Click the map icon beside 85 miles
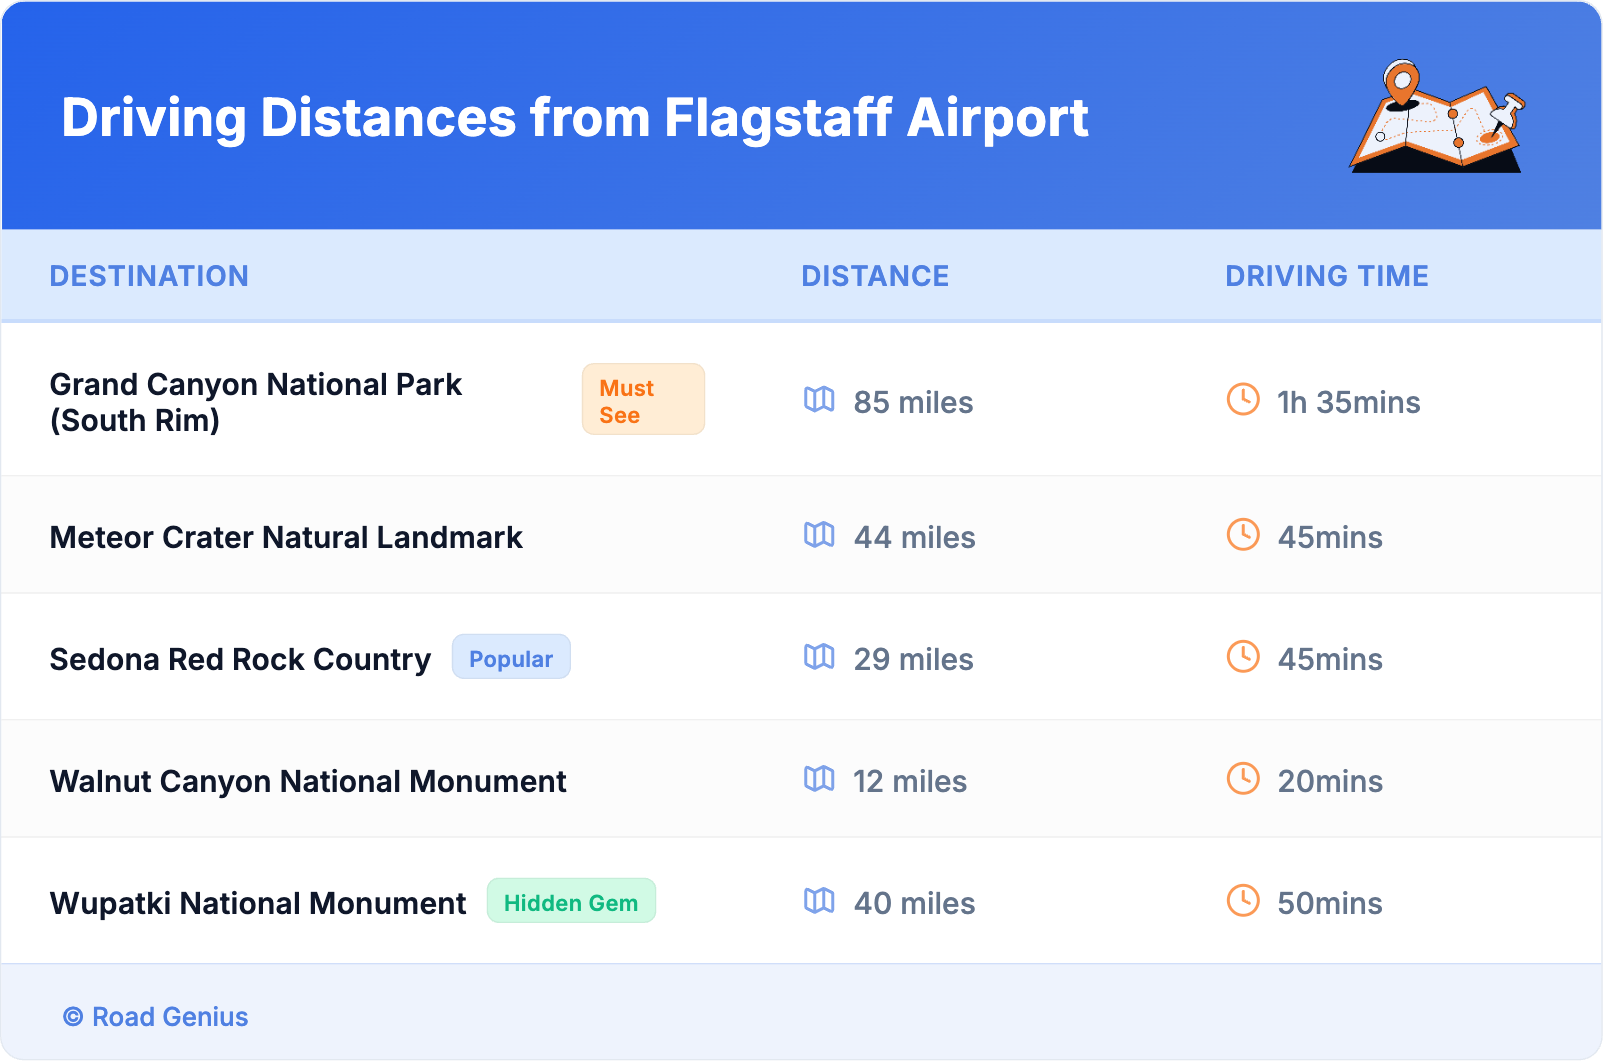The width and height of the screenshot is (1604, 1062). coord(819,400)
